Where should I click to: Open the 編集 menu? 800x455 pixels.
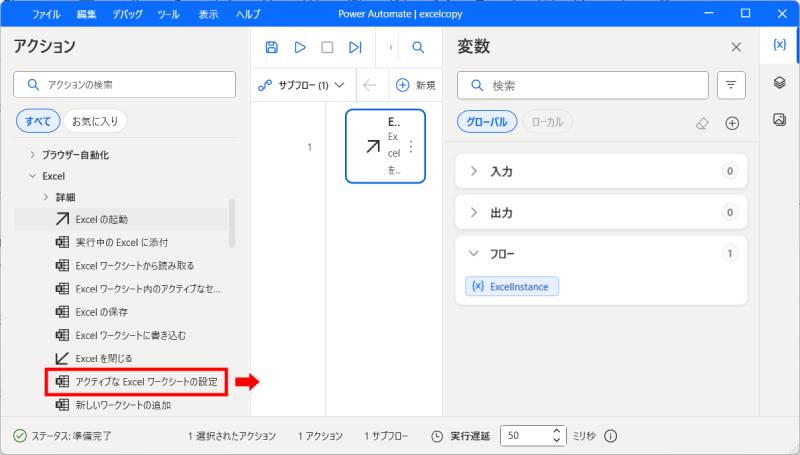coord(86,14)
